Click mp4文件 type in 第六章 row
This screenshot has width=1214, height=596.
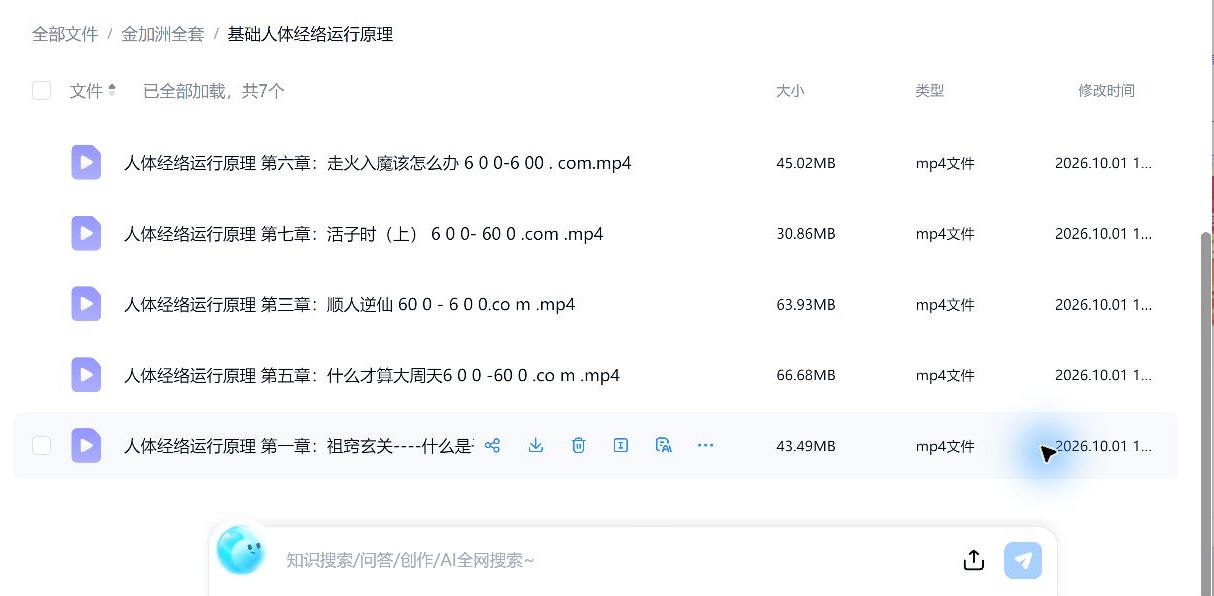click(945, 163)
